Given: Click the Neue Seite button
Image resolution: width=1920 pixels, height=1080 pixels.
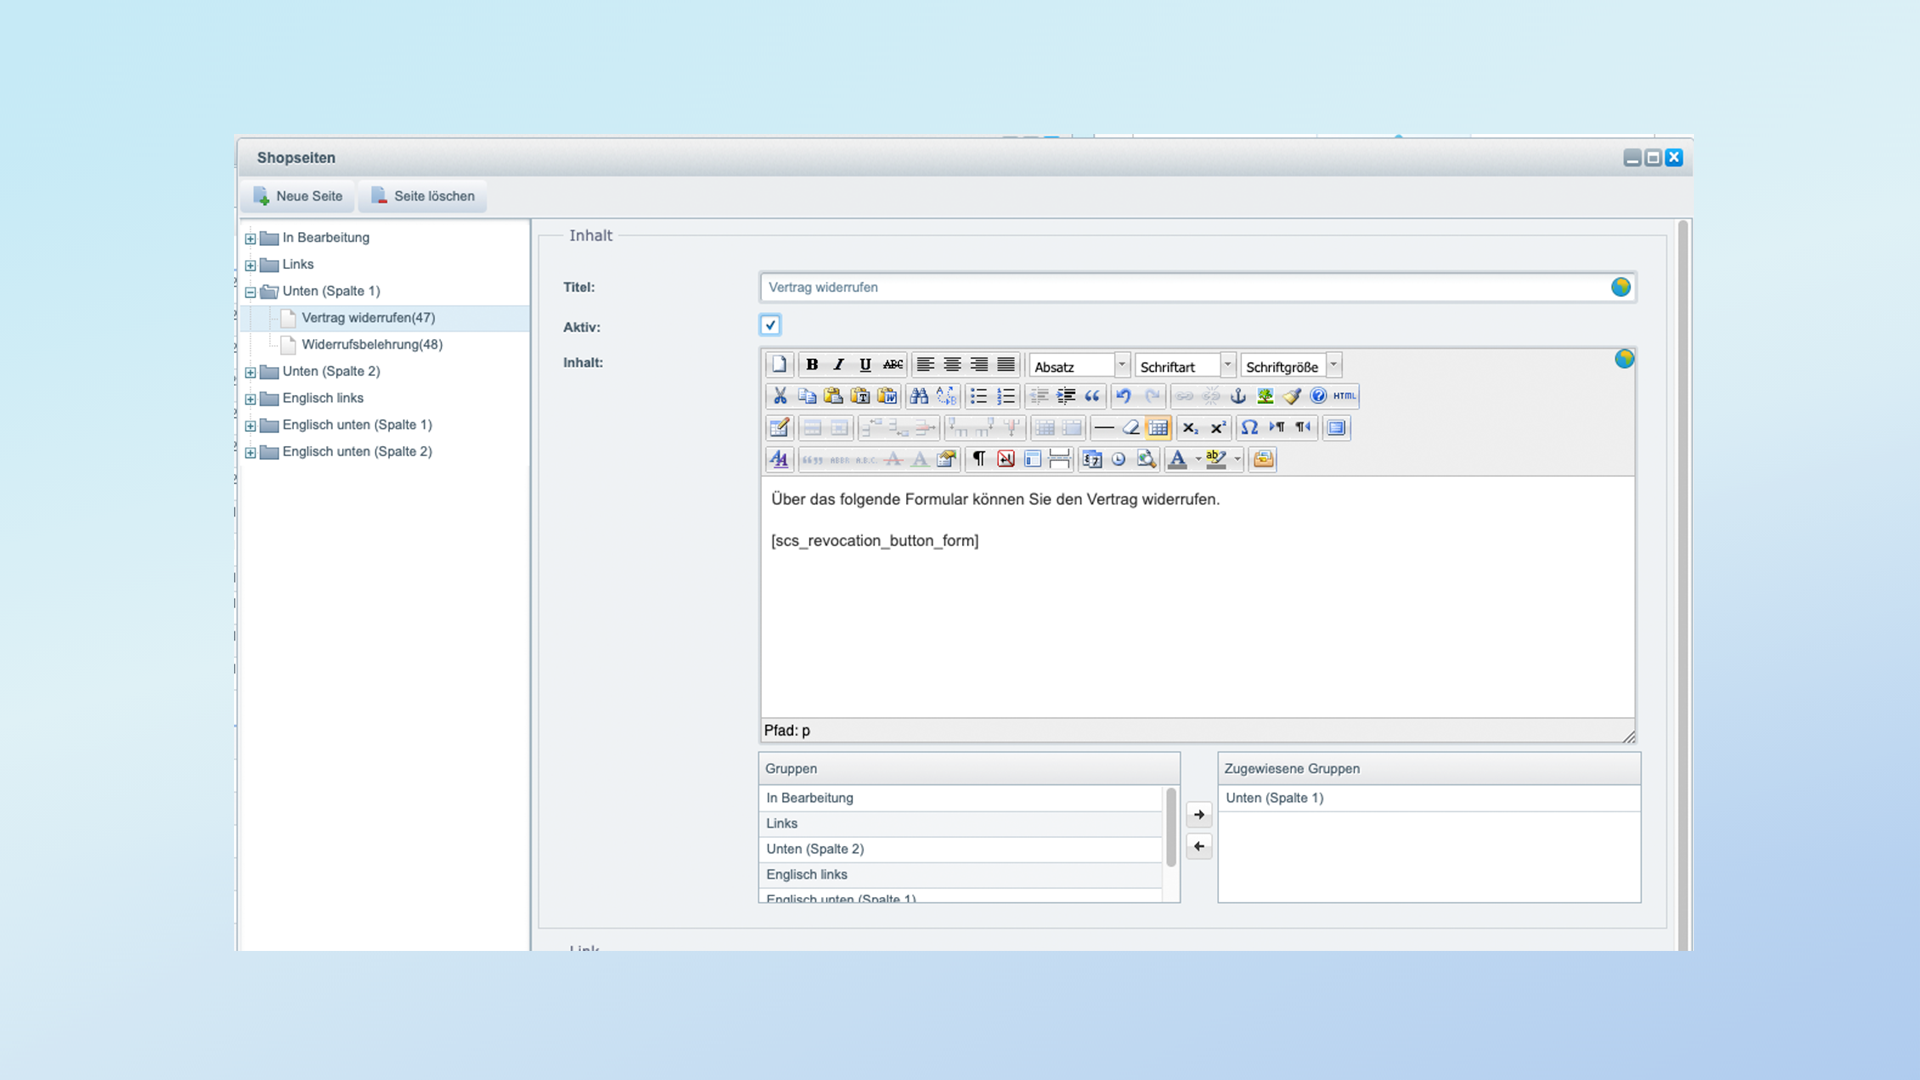Looking at the screenshot, I should [x=297, y=196].
